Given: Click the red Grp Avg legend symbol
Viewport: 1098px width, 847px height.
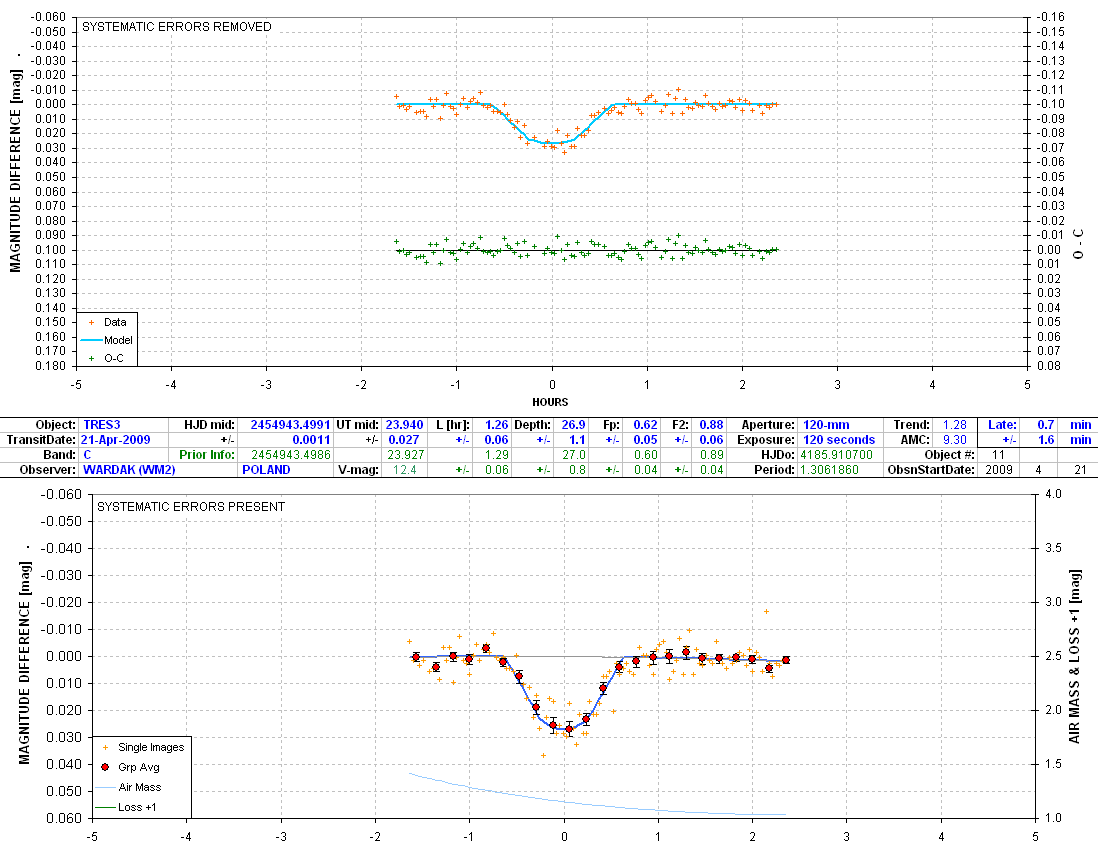Looking at the screenshot, I should coord(105,767).
